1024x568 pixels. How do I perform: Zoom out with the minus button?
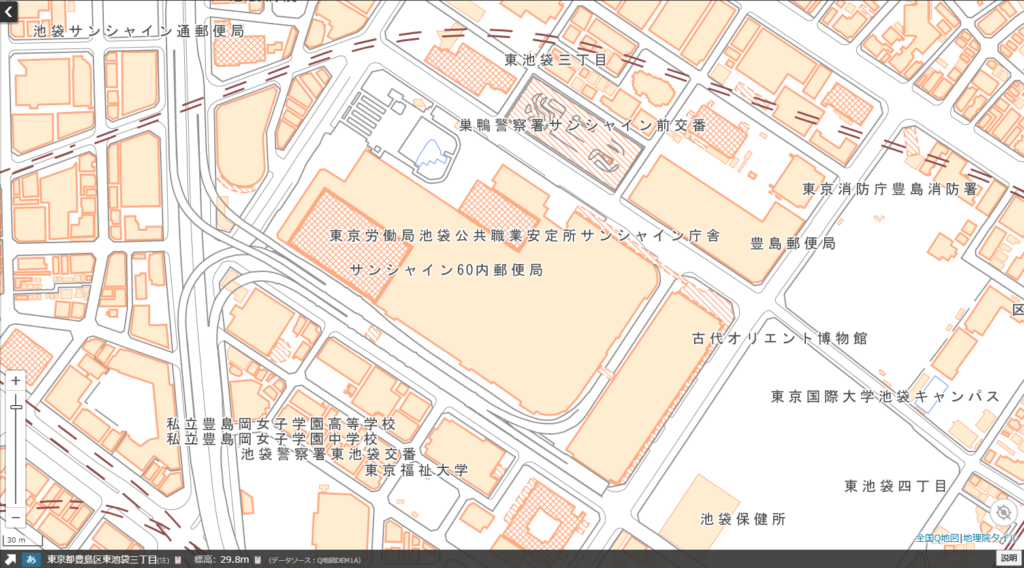(x=15, y=517)
